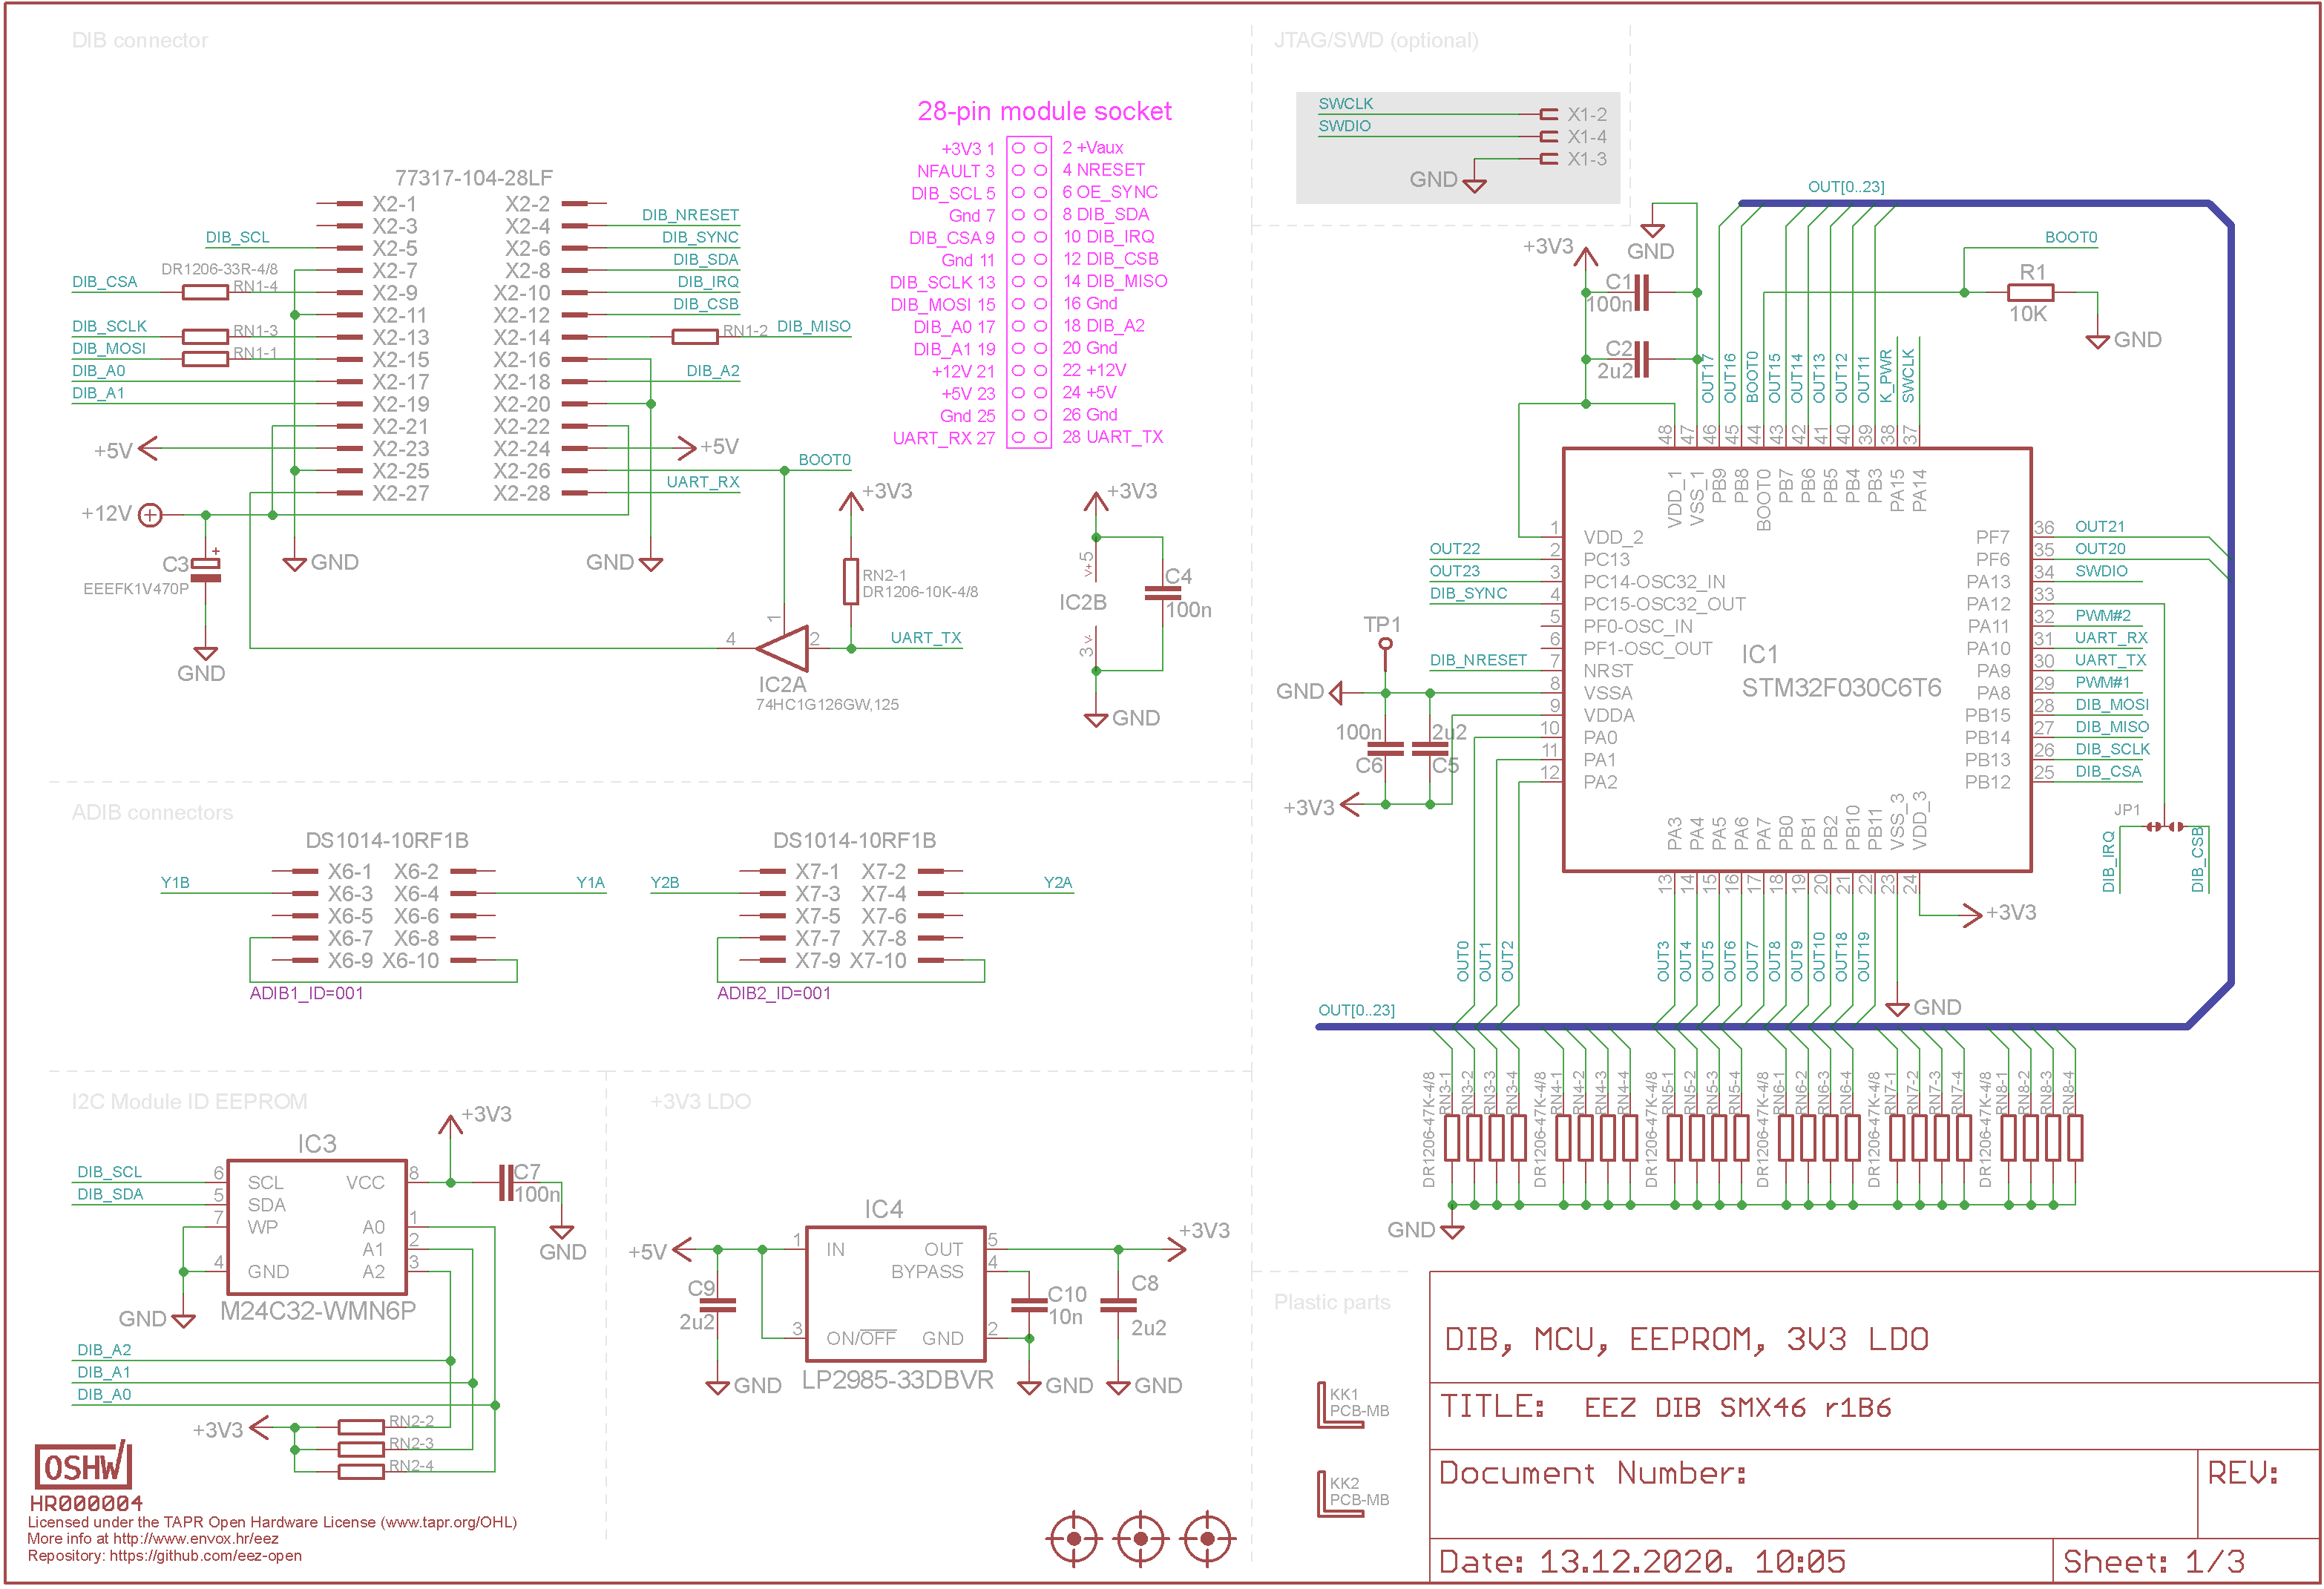Click the 'JTAG/SWD (optional)' section label

(x=1376, y=41)
